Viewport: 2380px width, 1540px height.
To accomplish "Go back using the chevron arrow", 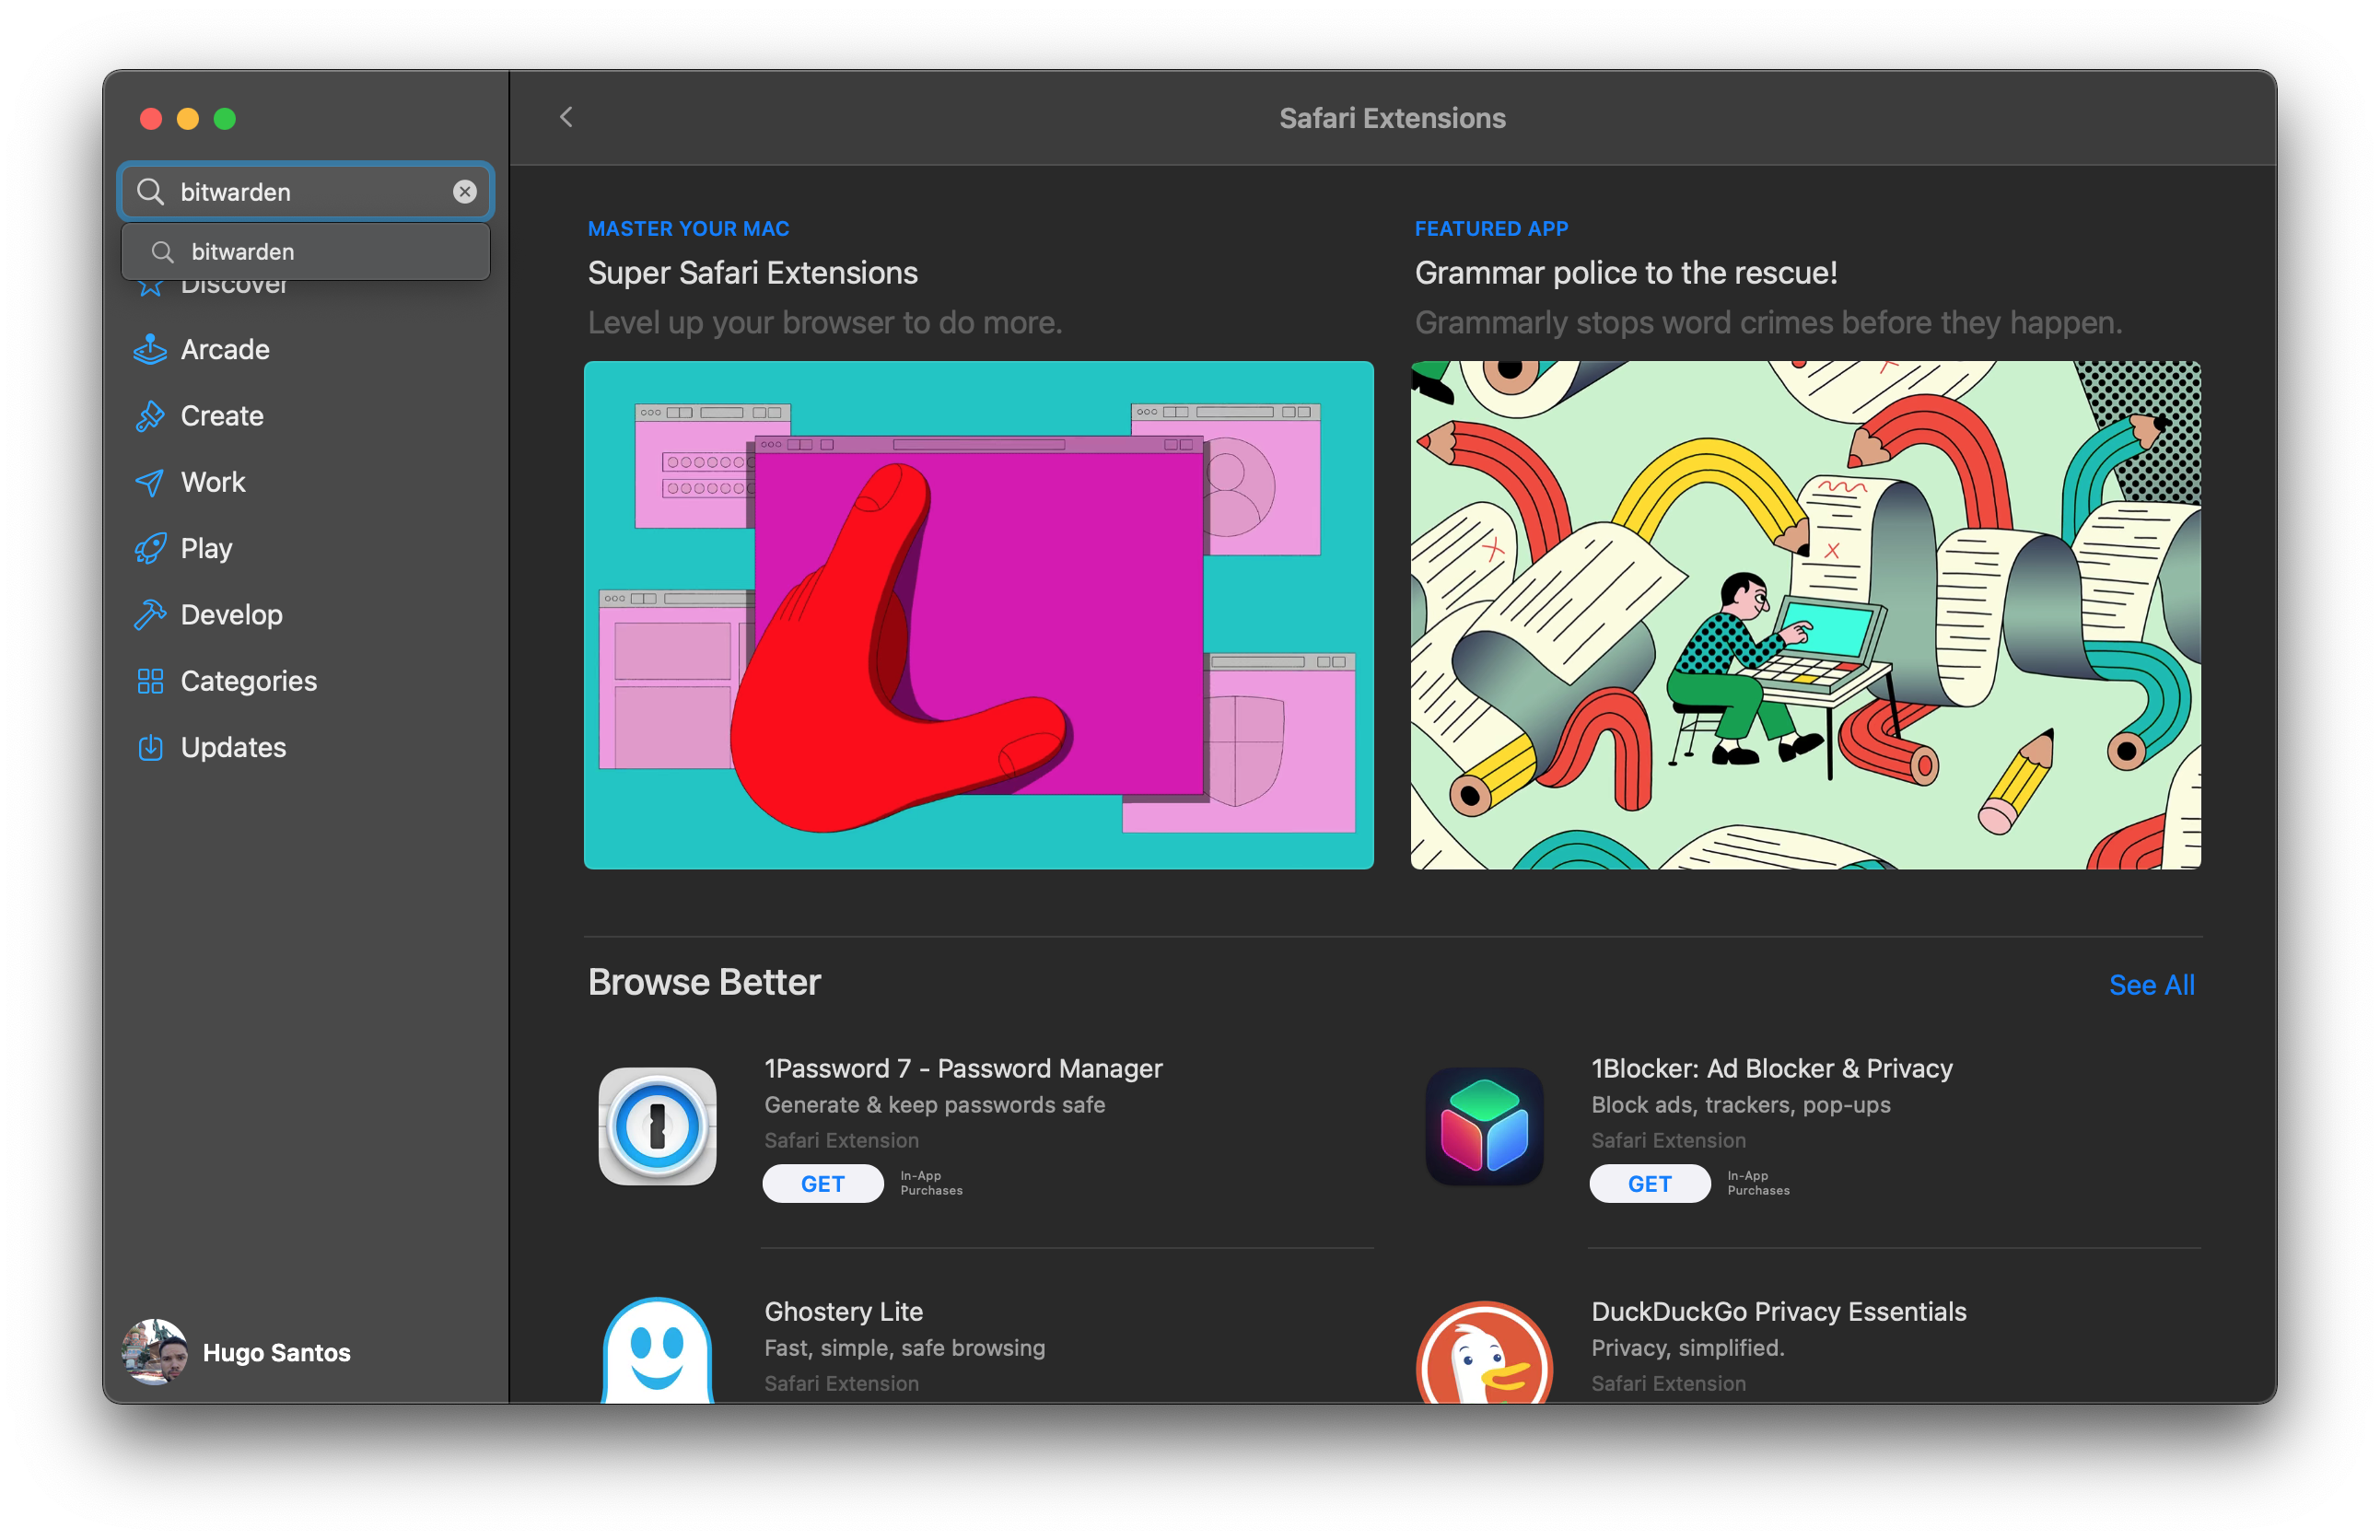I will 566,118.
